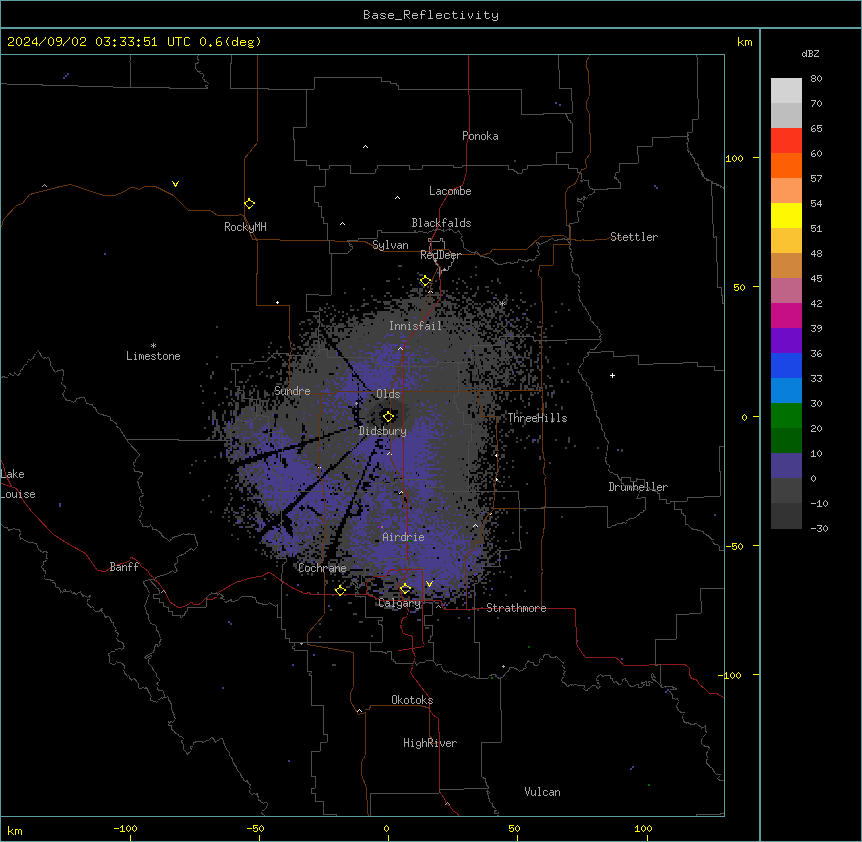The height and width of the screenshot is (842, 862).
Task: Click the Calgary city label
Action: [399, 603]
